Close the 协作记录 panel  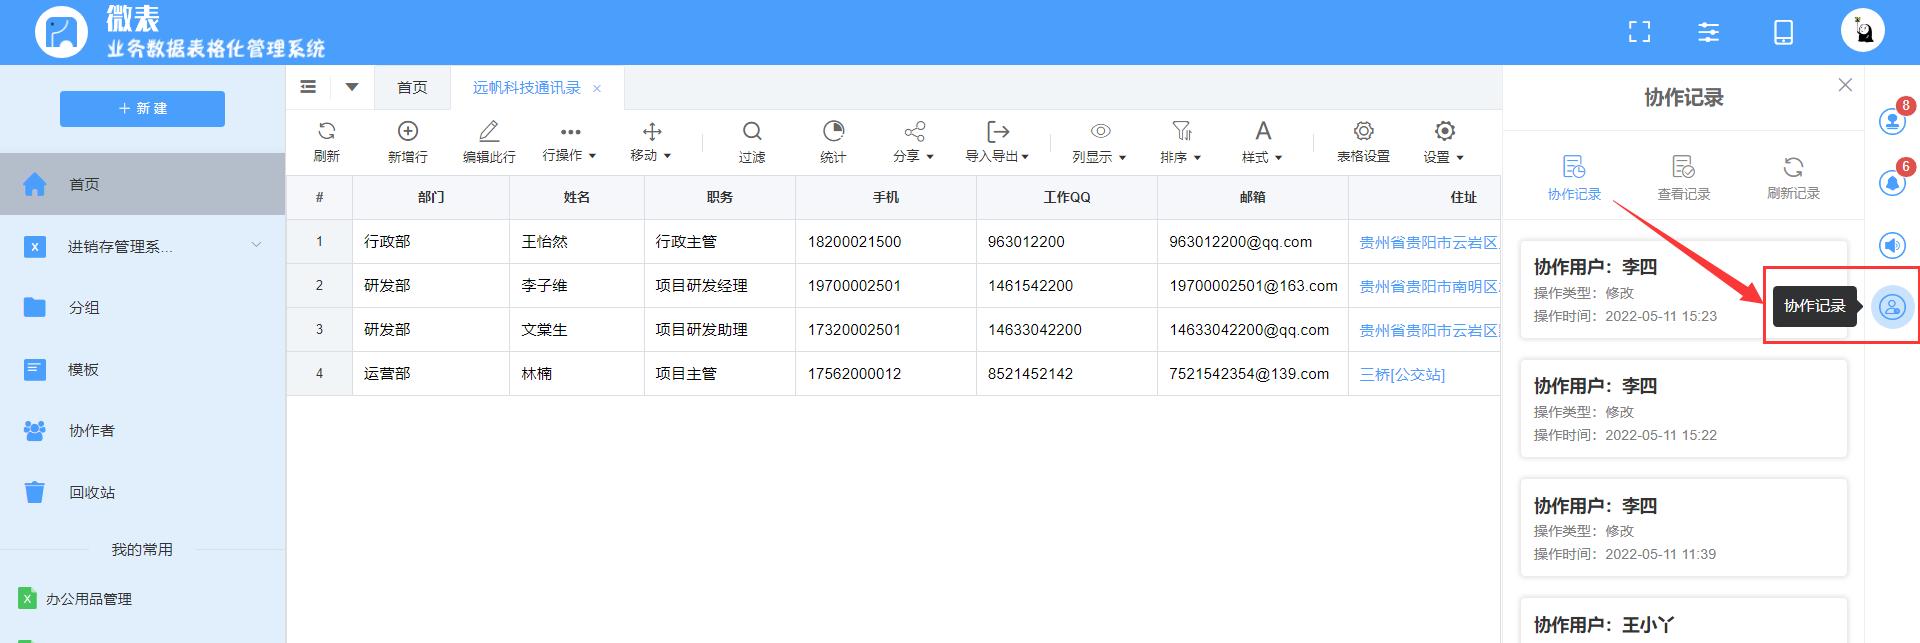click(x=1845, y=85)
